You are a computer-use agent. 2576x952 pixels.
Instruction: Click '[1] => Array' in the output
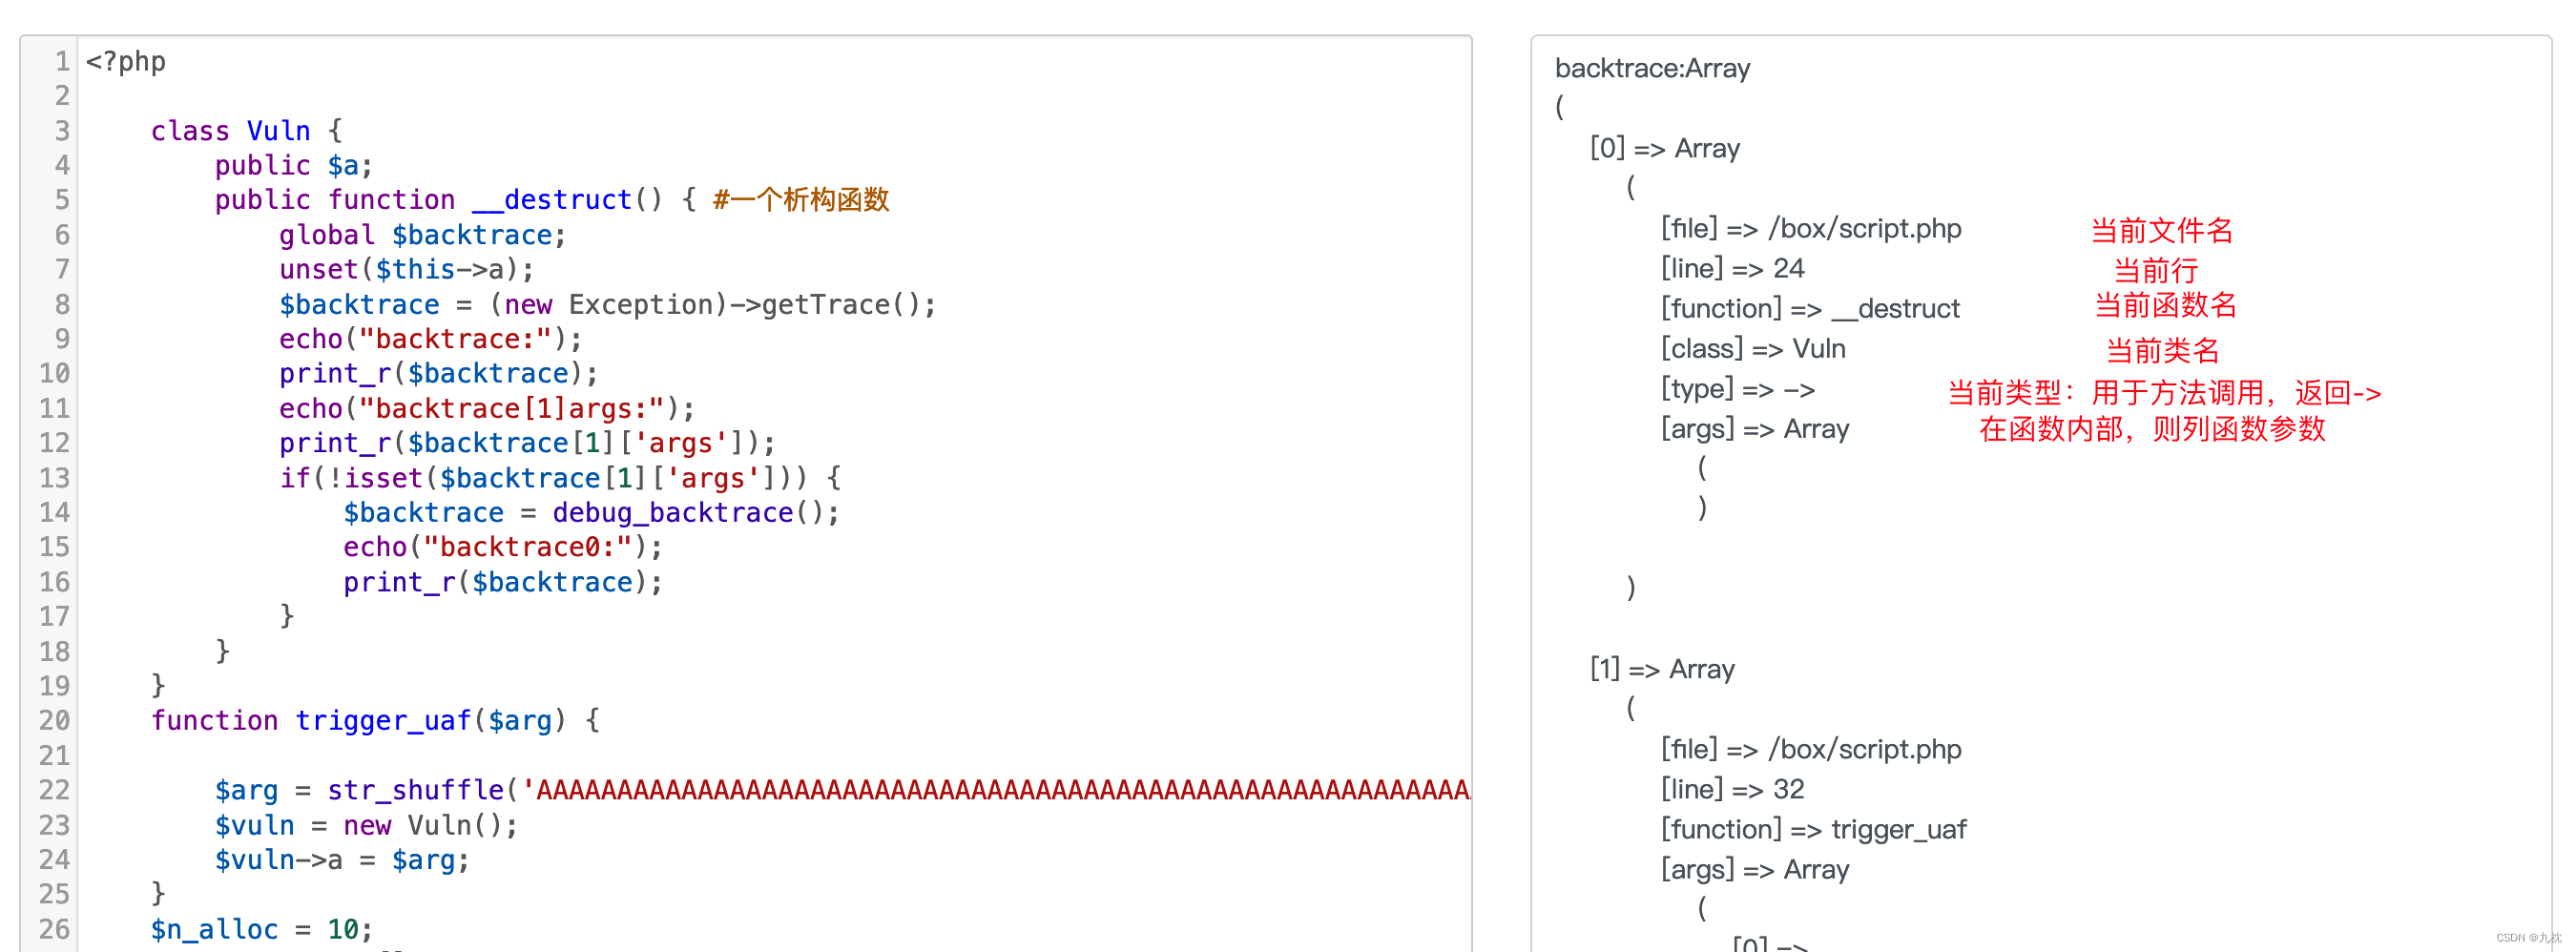click(x=1662, y=670)
